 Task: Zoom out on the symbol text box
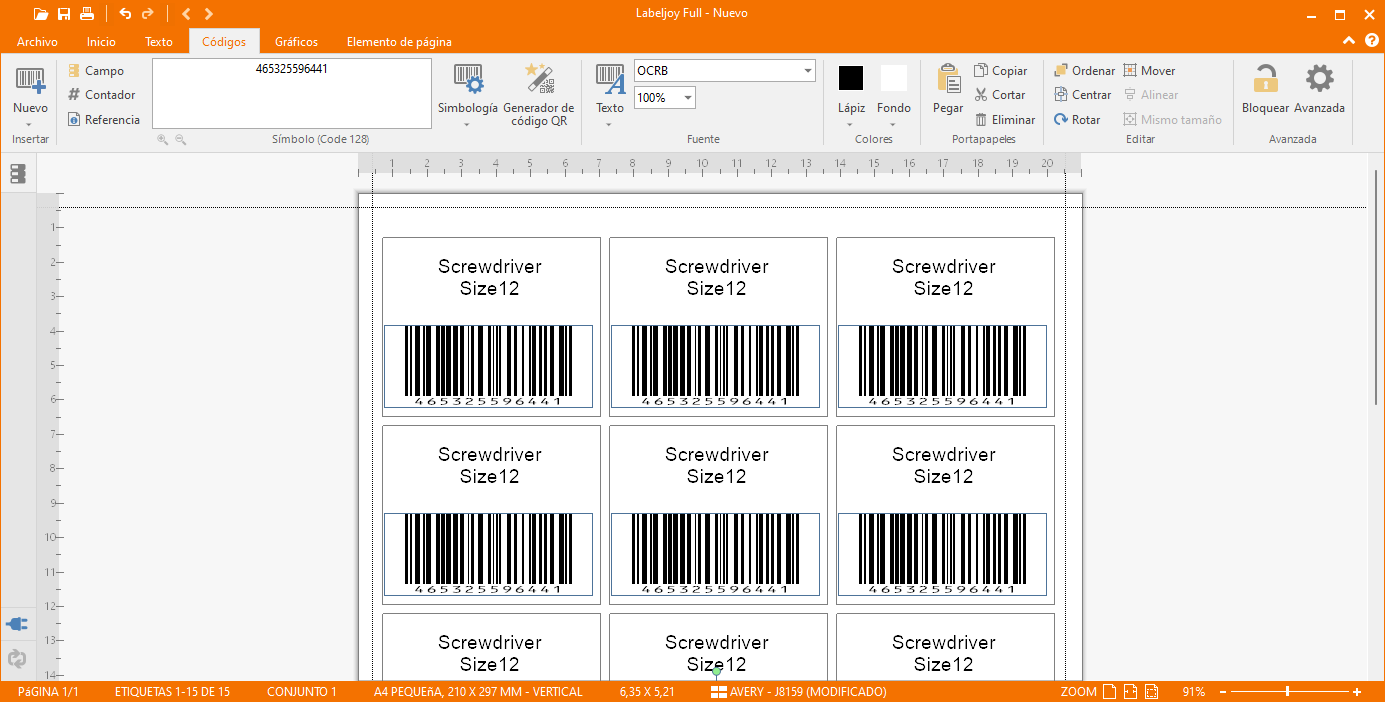(181, 140)
